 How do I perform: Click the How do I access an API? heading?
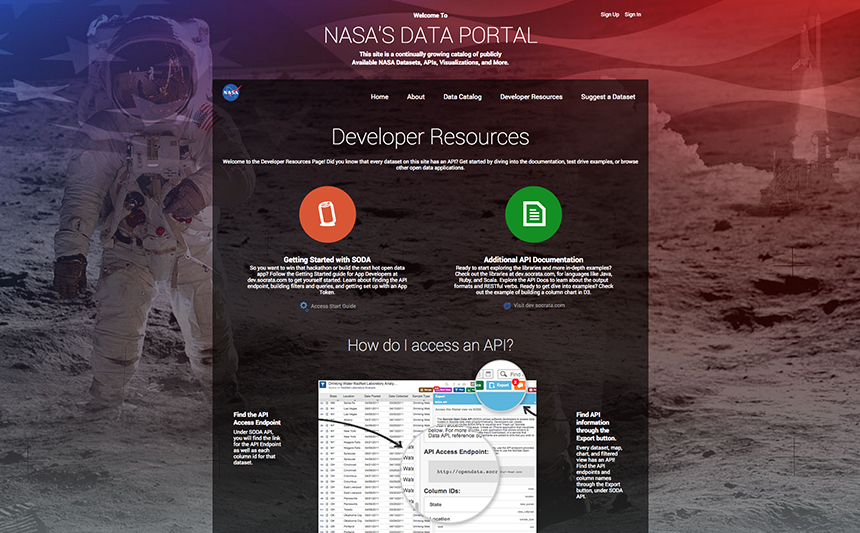(x=431, y=345)
